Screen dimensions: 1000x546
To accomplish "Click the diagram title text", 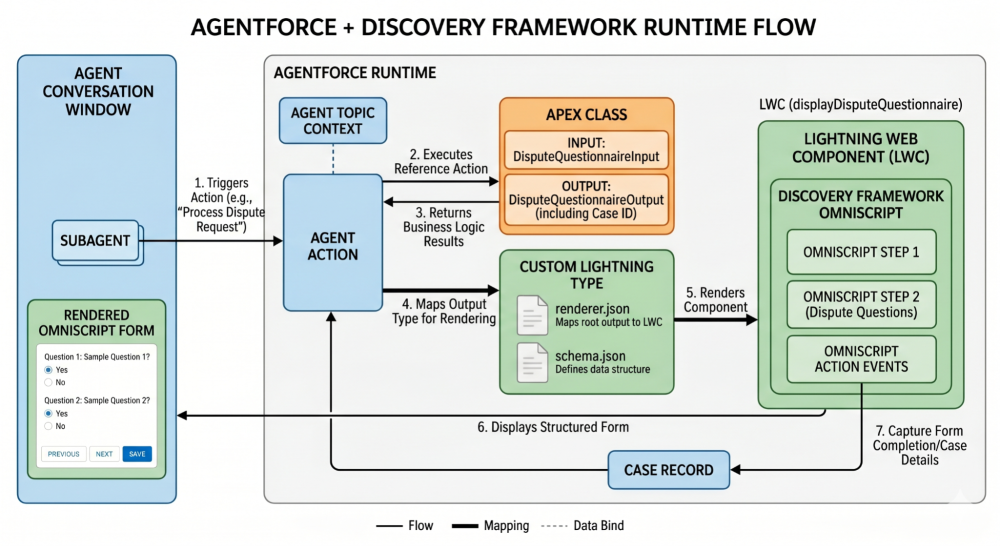I will (503, 27).
